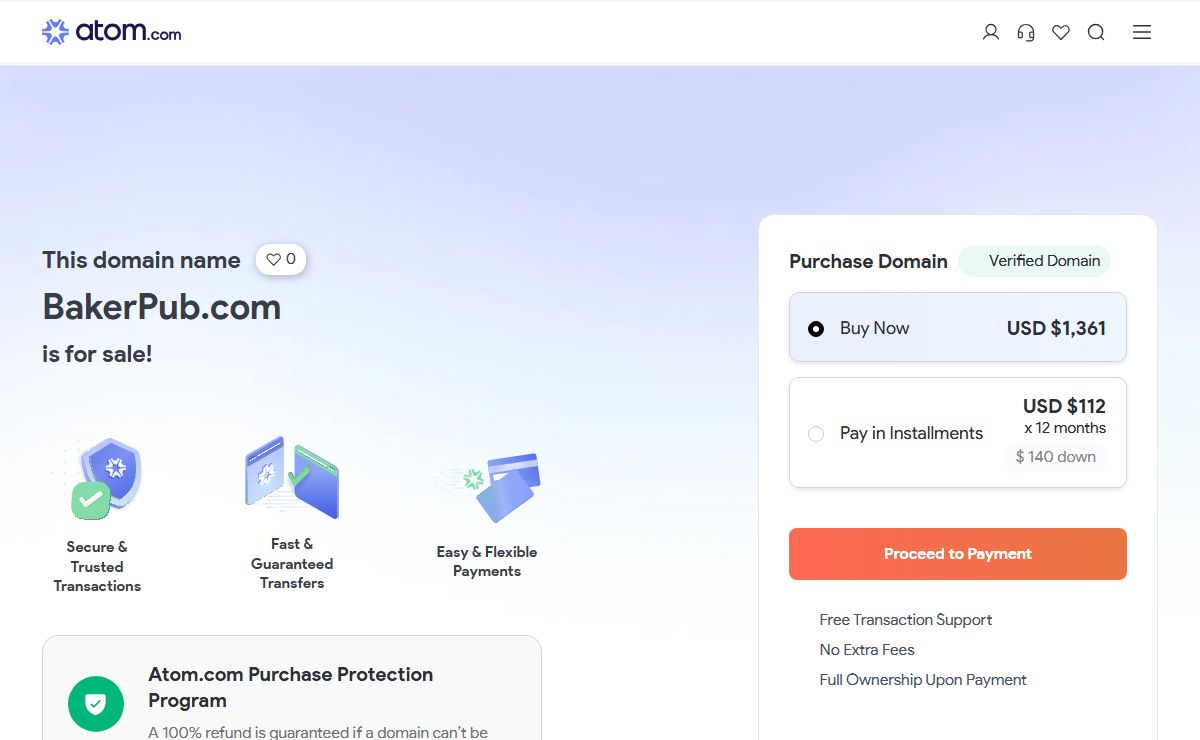Click the $140 down label
Image resolution: width=1200 pixels, height=740 pixels.
click(1056, 457)
